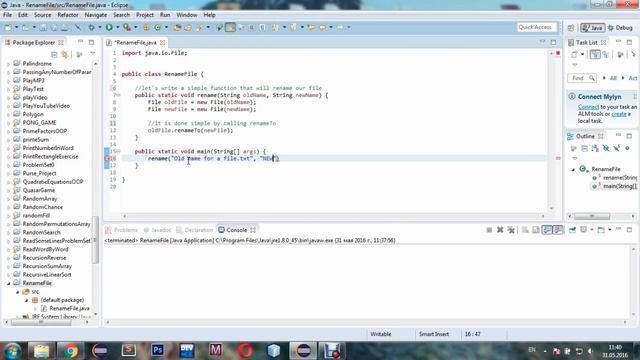Click the Open Task toolbar icon
This screenshot has height=360, width=640.
[x=188, y=27]
